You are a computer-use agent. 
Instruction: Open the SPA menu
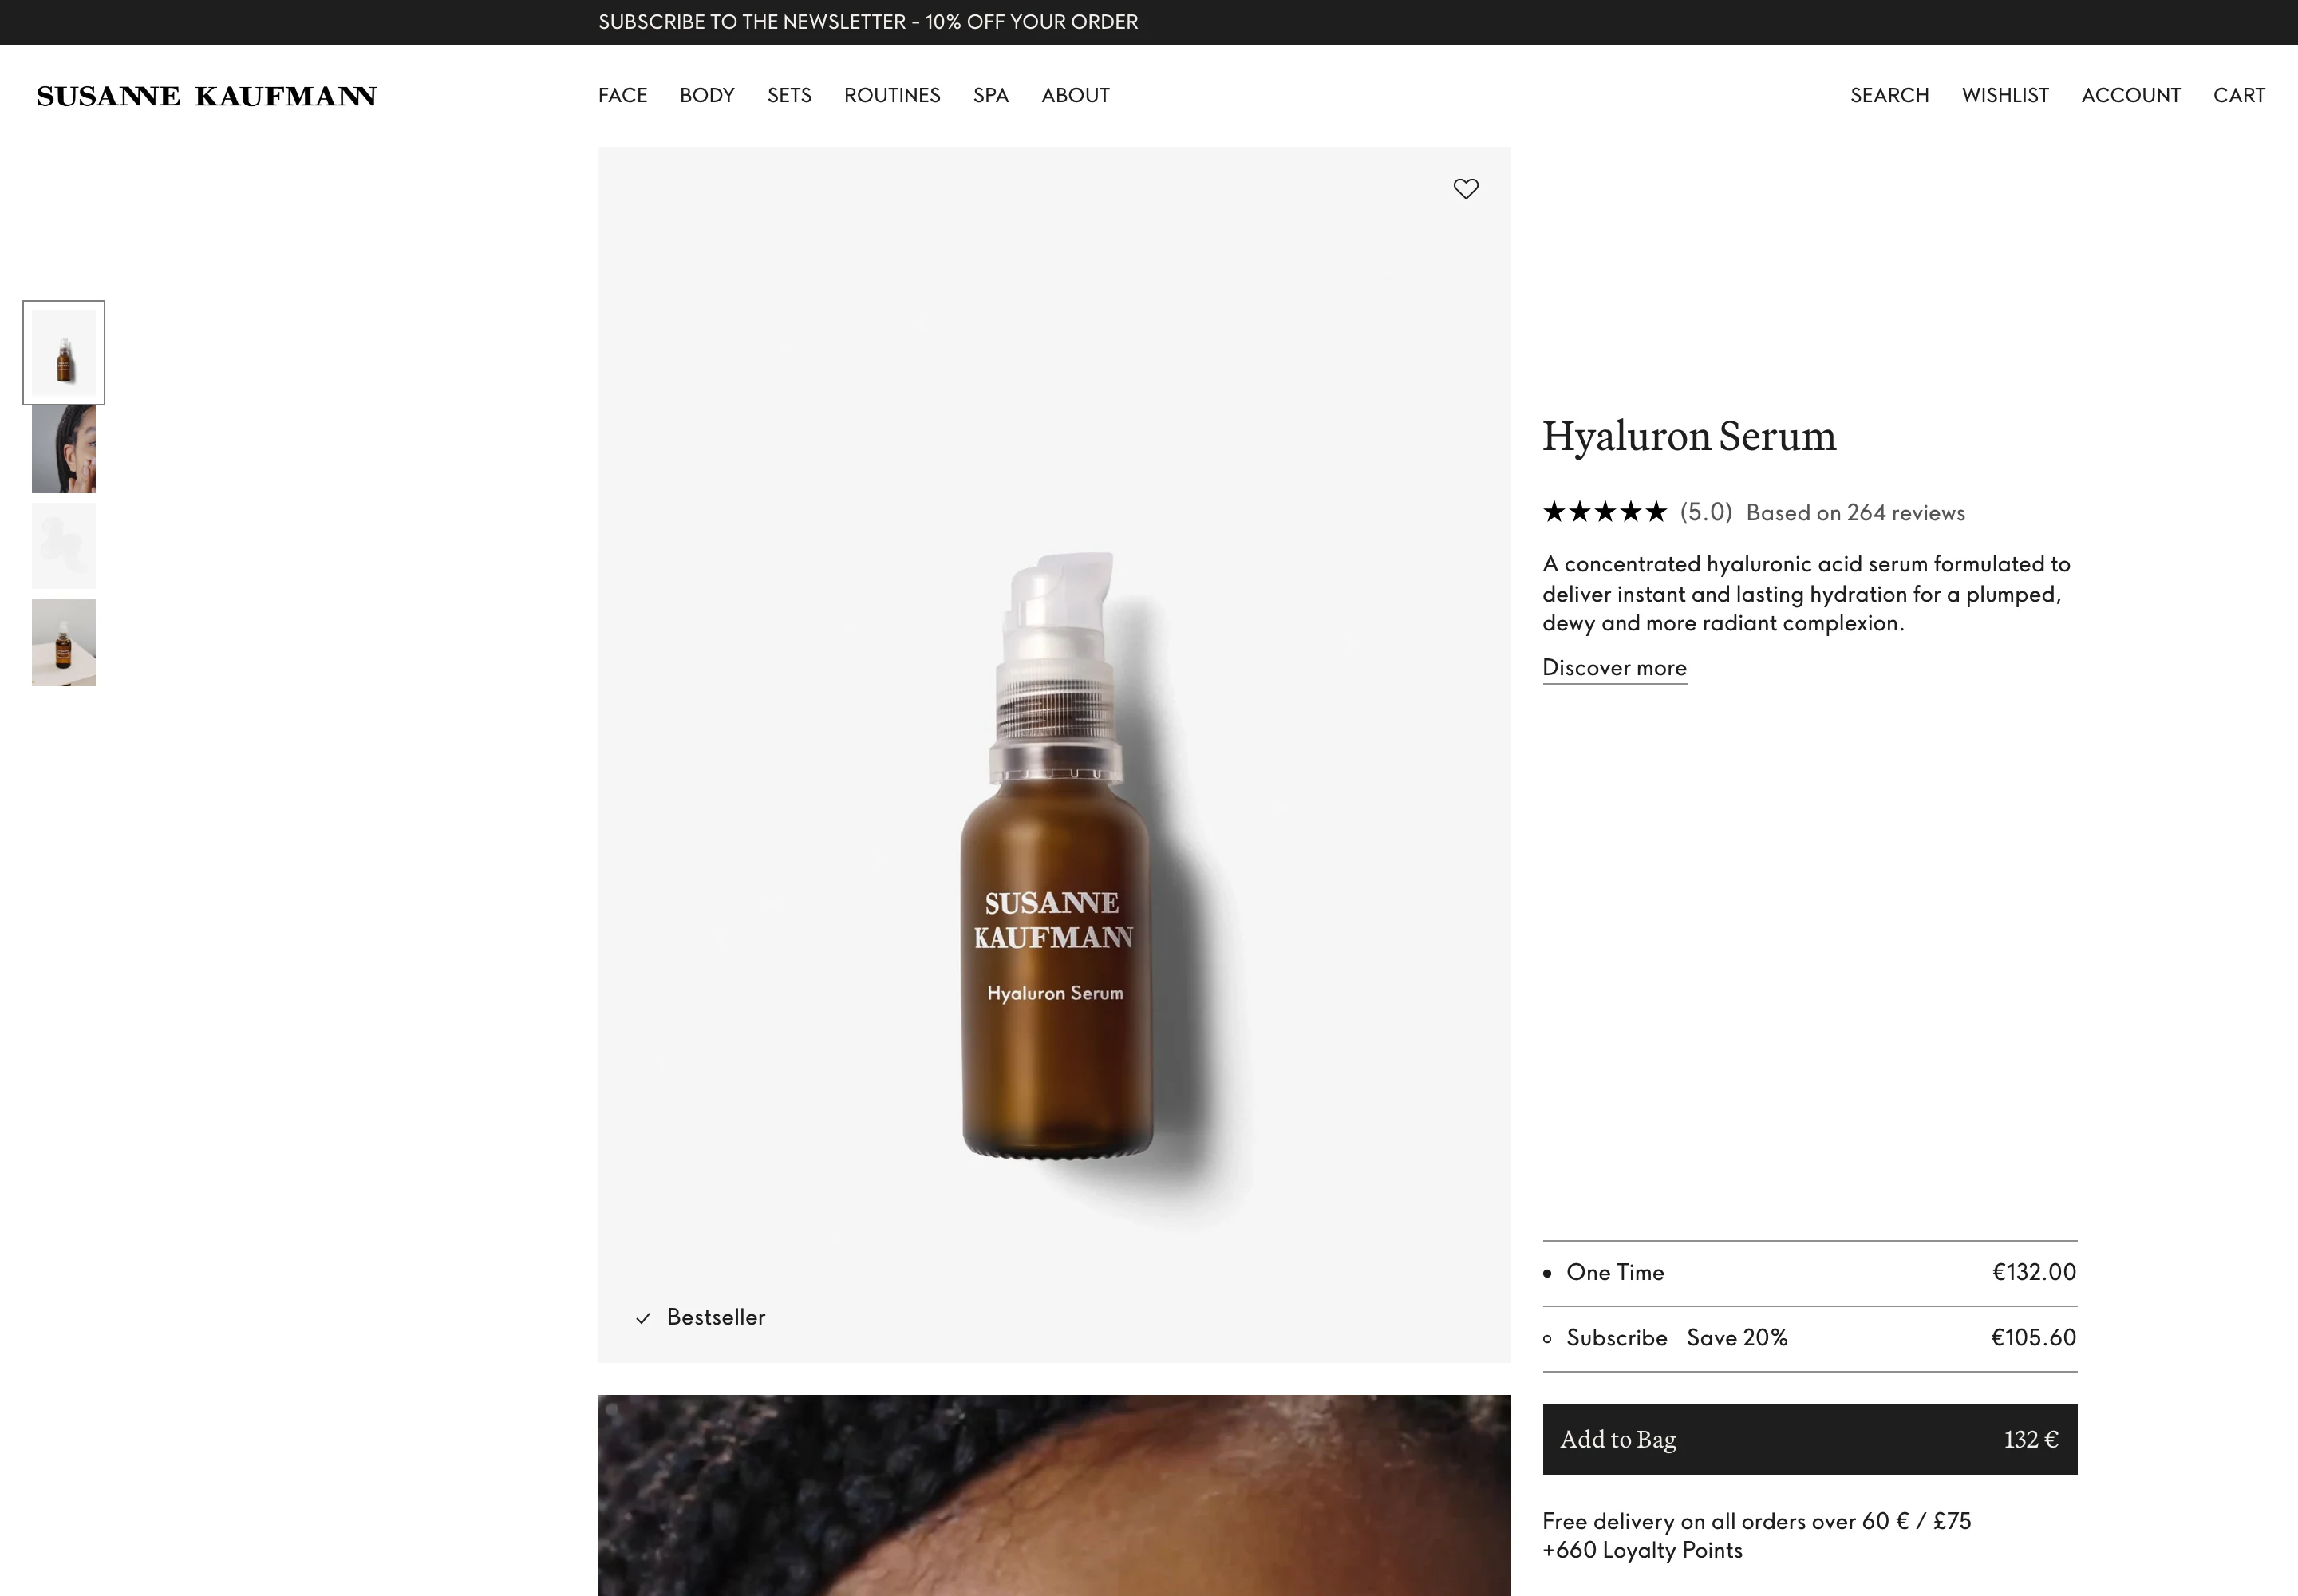990,95
